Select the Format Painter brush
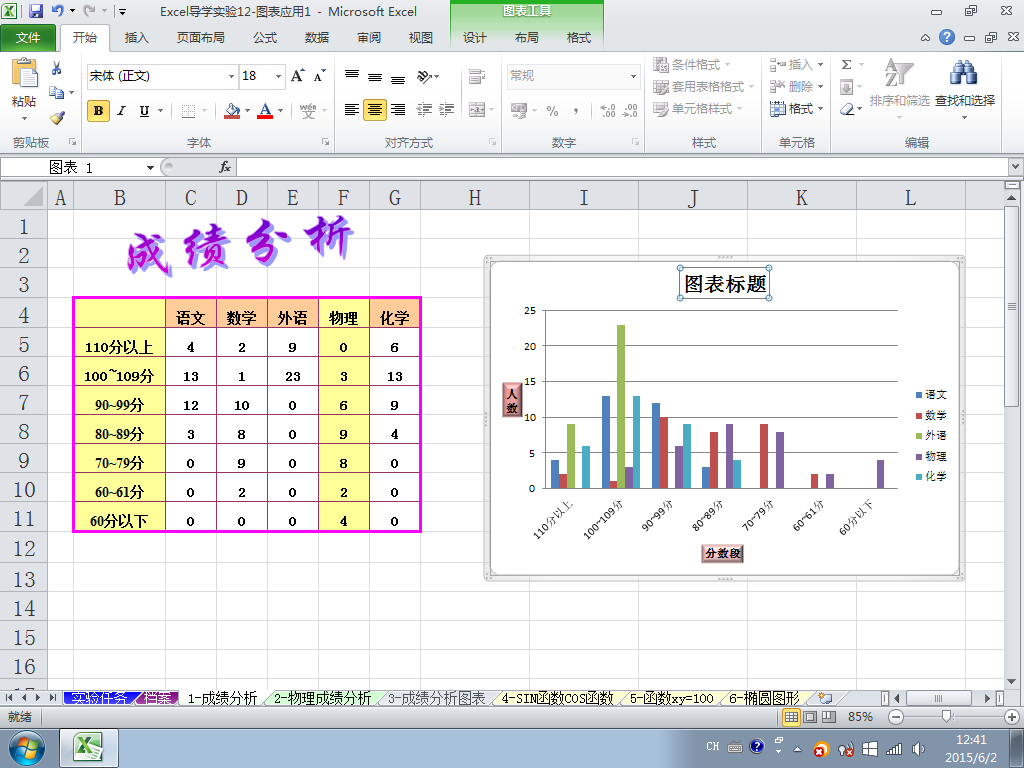Image resolution: width=1024 pixels, height=768 pixels. click(x=57, y=118)
